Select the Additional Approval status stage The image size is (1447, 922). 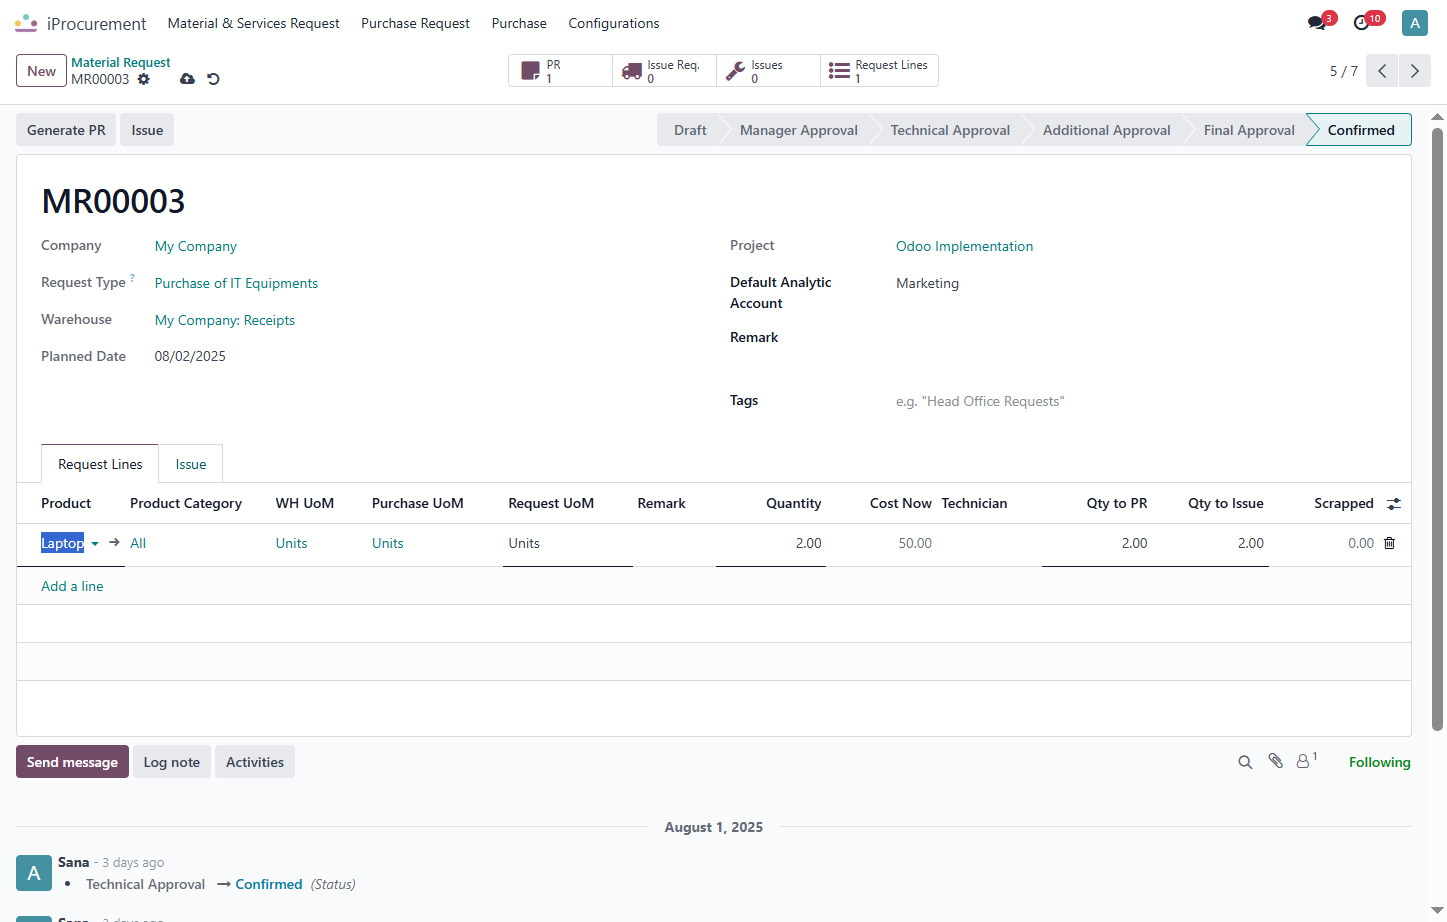1106,130
